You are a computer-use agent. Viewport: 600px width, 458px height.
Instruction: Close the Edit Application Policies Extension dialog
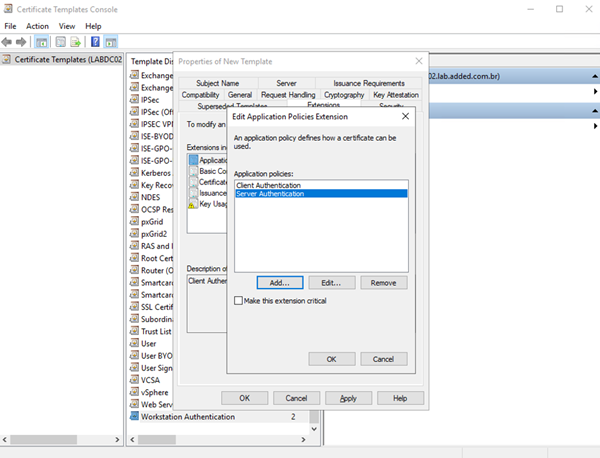click(404, 117)
